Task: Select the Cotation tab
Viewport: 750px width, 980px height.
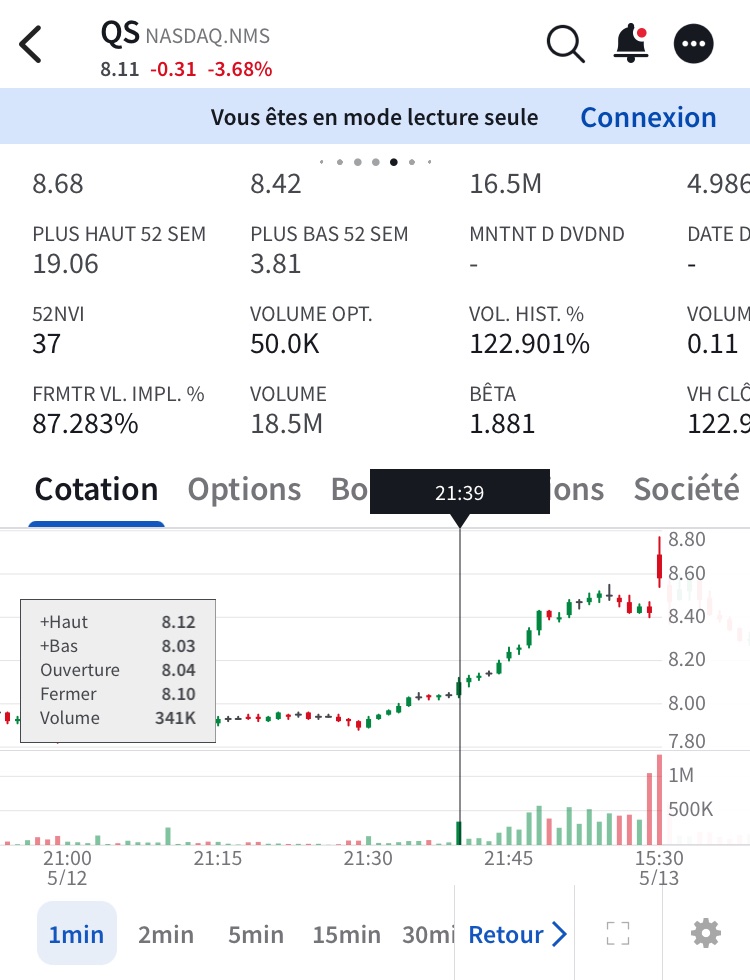Action: click(96, 489)
